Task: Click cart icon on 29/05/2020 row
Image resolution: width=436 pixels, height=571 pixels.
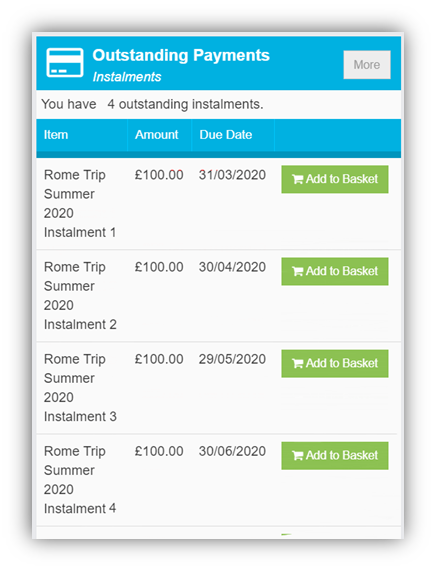Action: pyautogui.click(x=297, y=363)
